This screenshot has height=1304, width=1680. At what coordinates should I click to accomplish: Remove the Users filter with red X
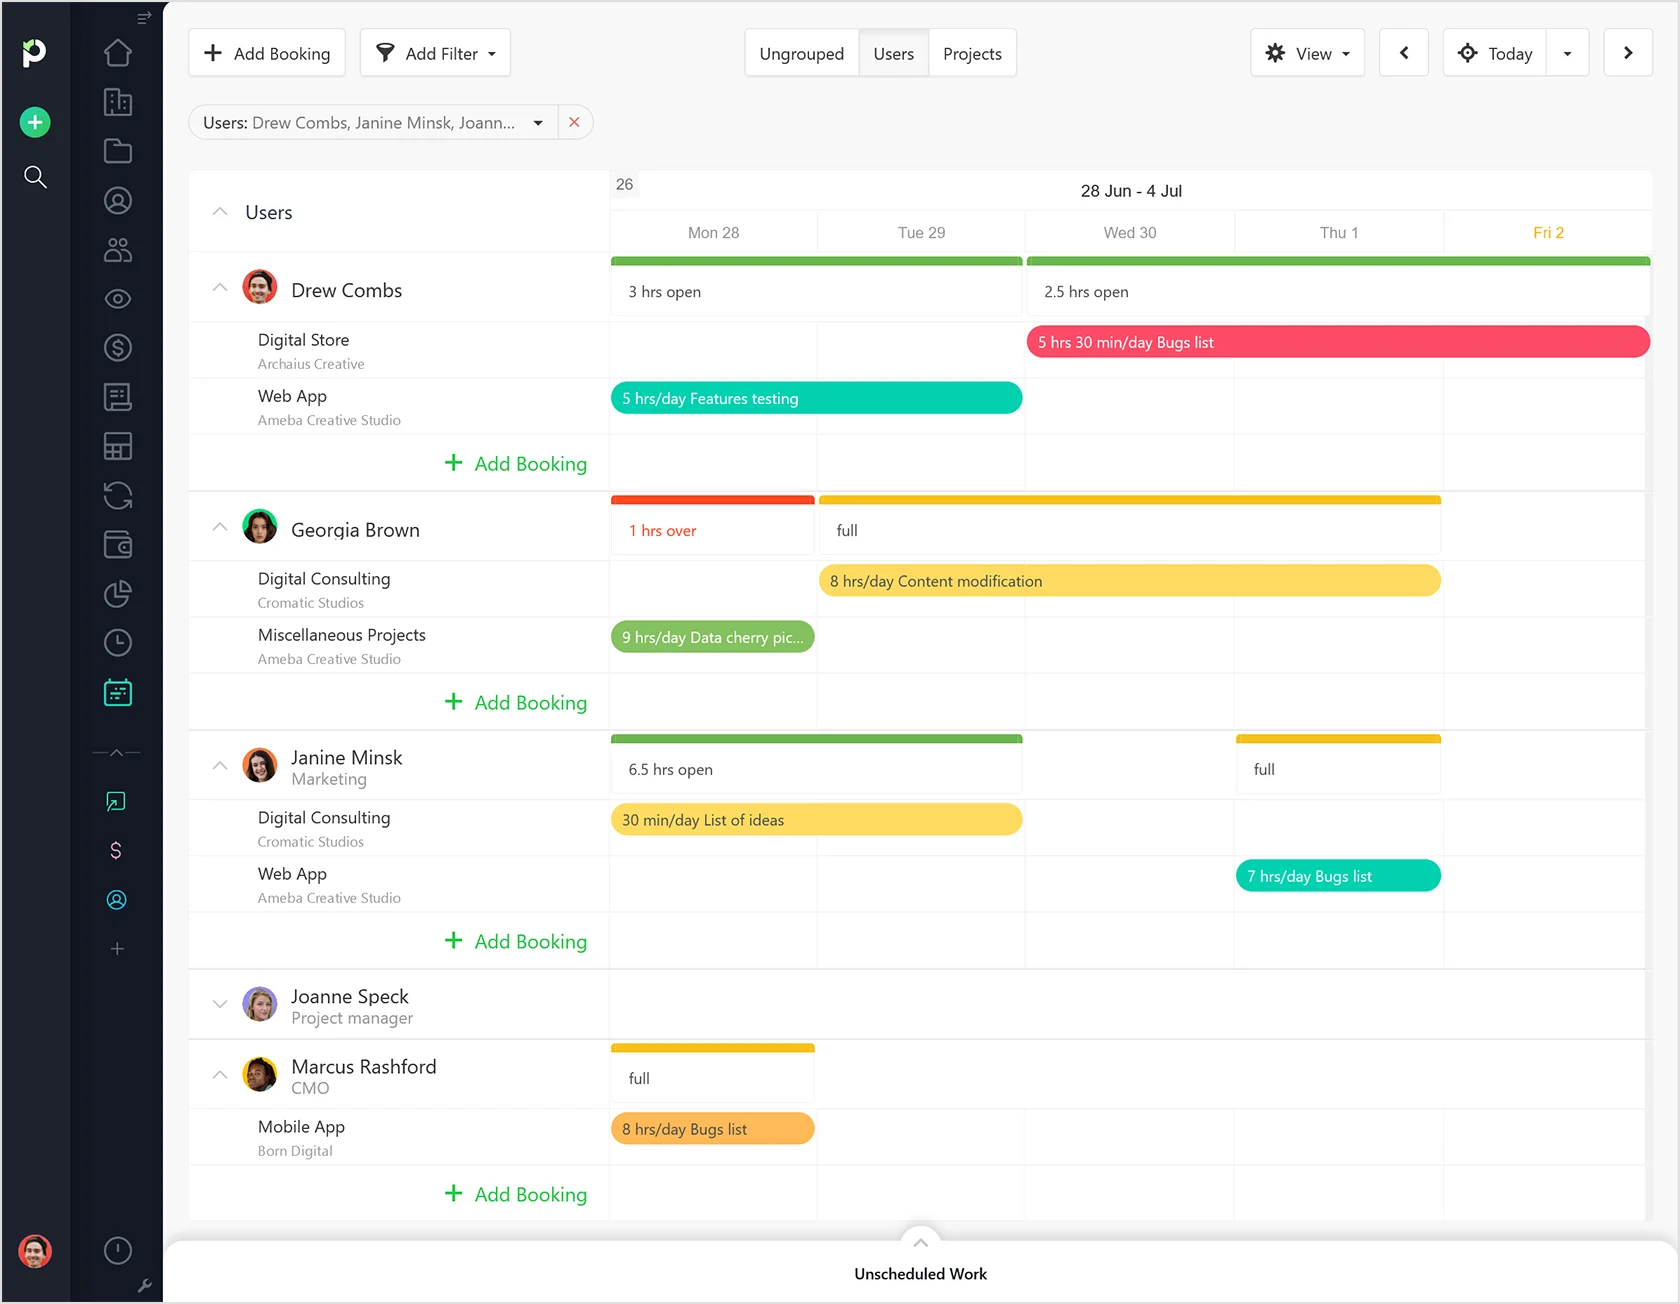pos(574,123)
